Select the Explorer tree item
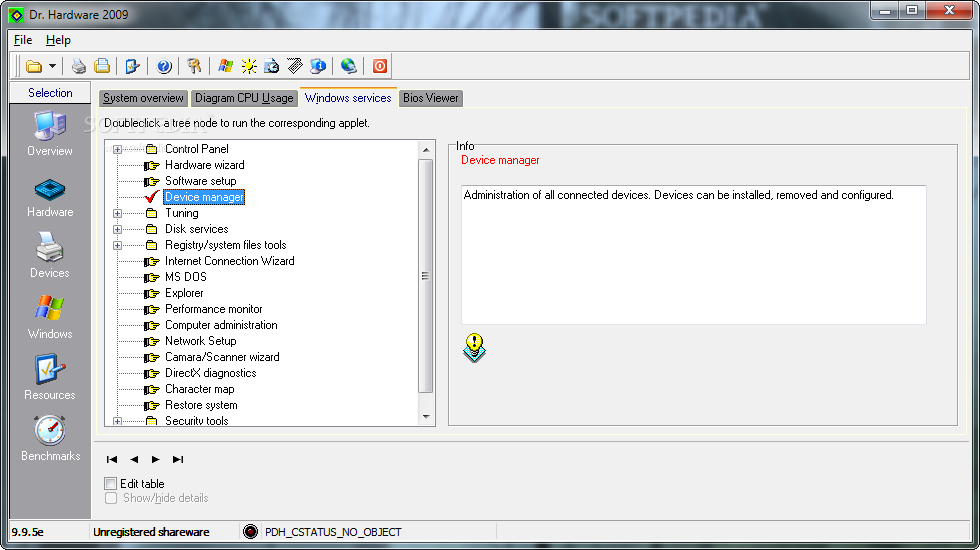Image resolution: width=980 pixels, height=550 pixels. pos(184,293)
